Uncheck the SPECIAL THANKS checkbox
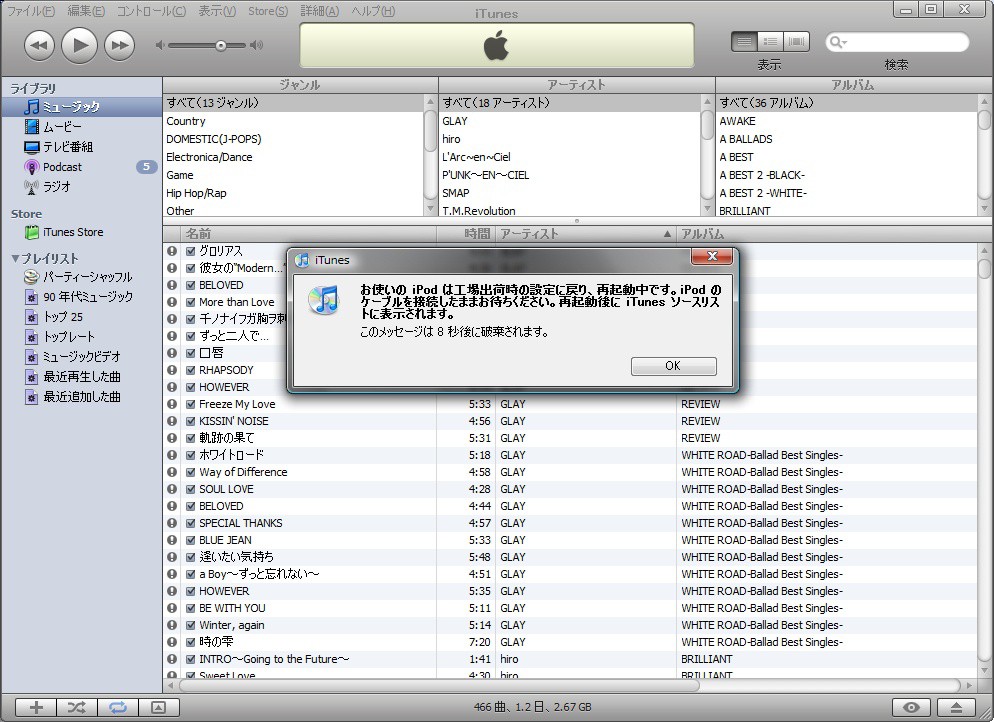 click(190, 523)
